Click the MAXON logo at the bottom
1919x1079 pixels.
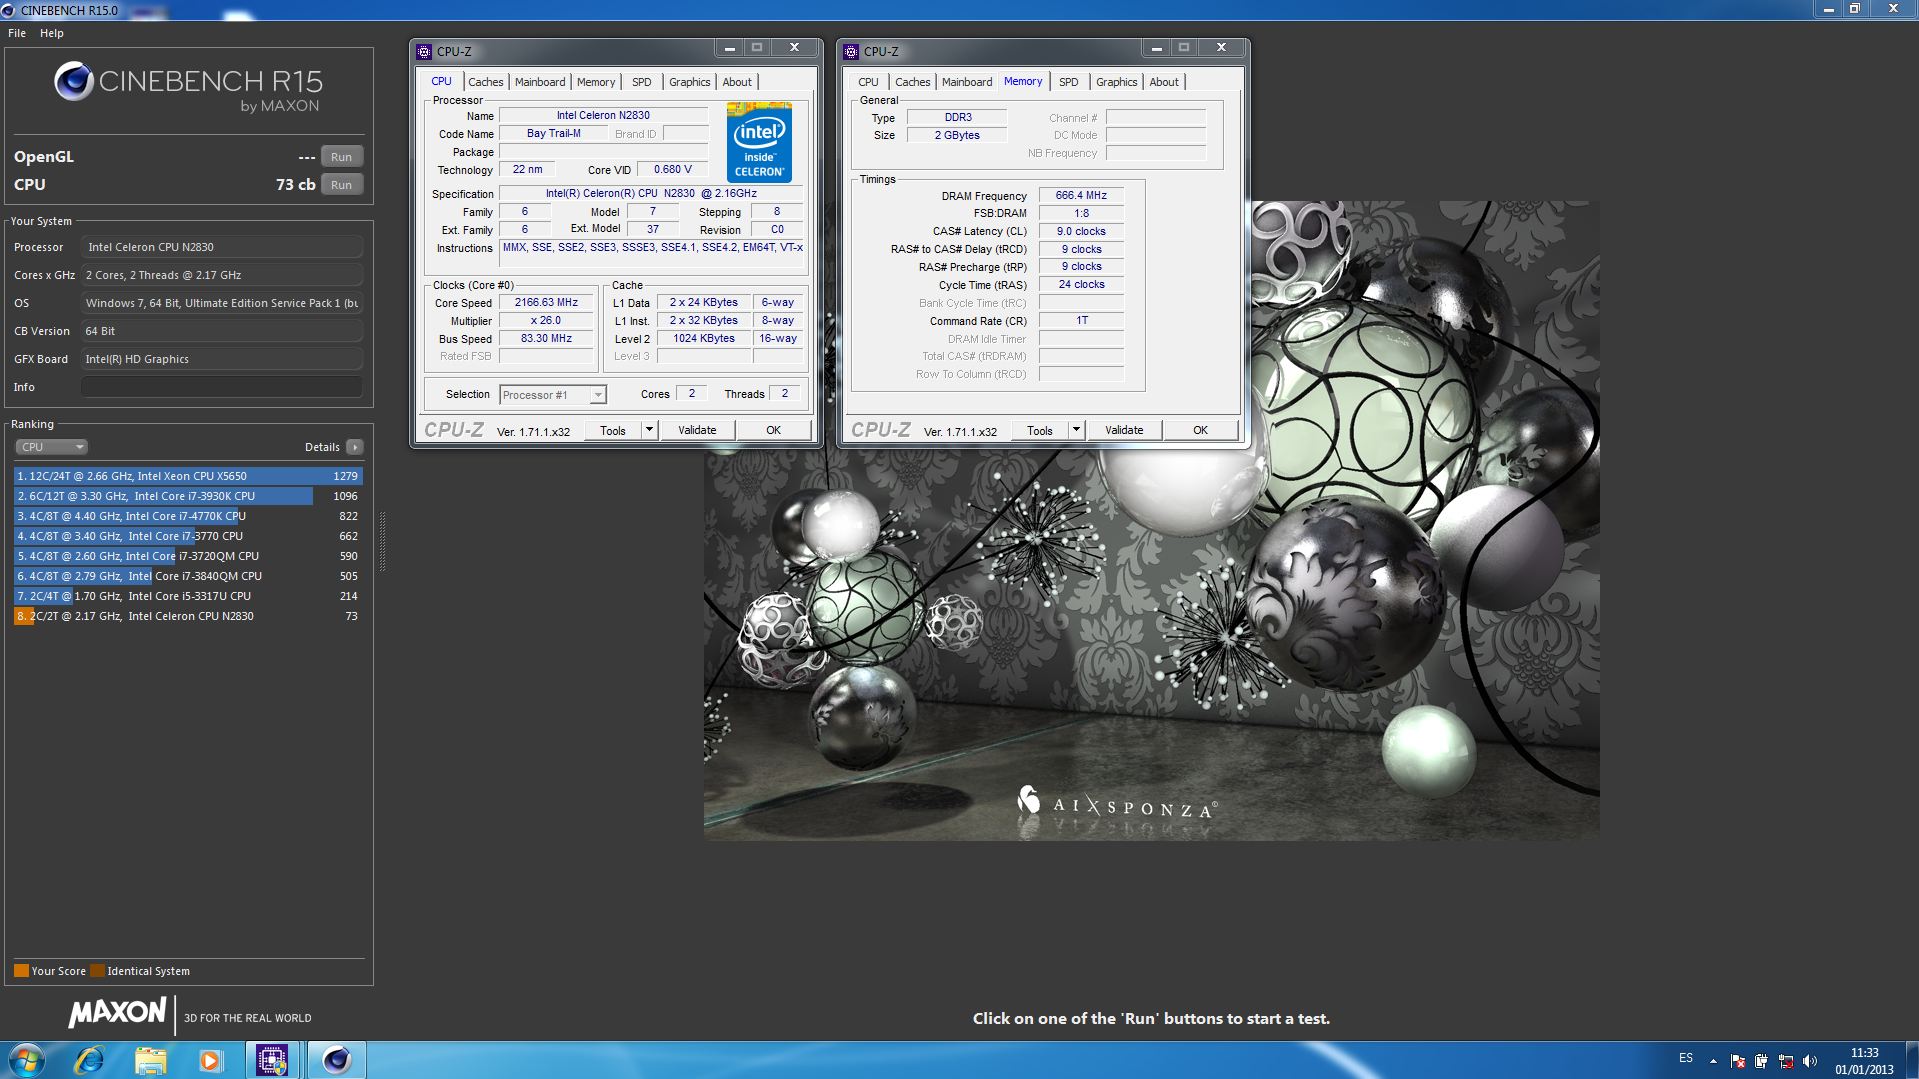(117, 1012)
